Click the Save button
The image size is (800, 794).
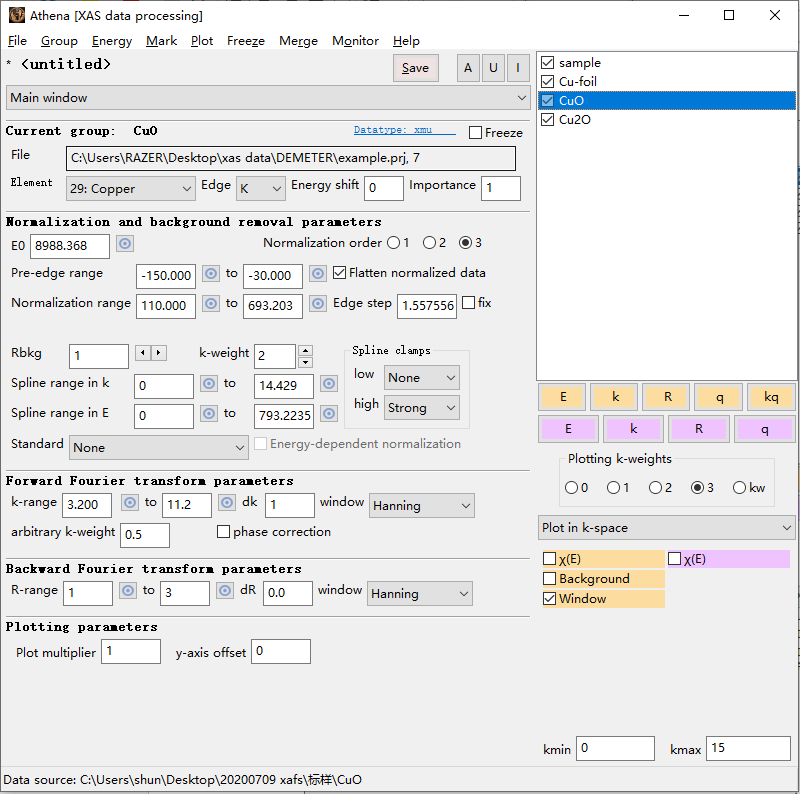coord(415,68)
